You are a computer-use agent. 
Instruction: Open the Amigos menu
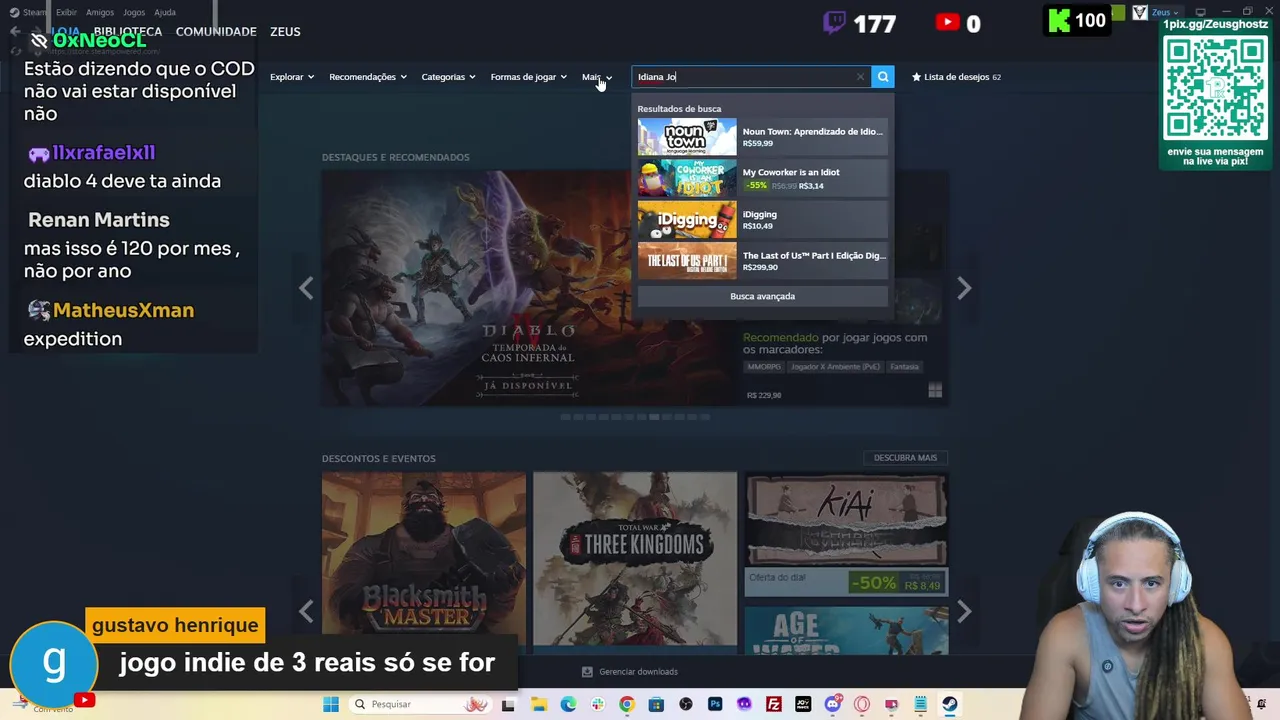[x=100, y=12]
